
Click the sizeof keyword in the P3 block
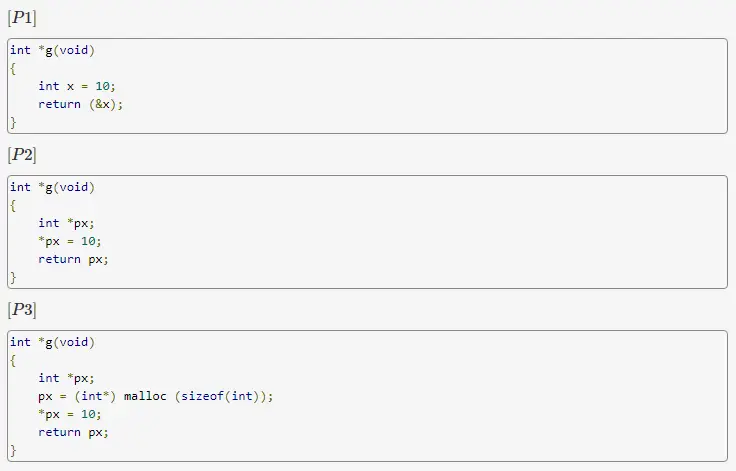tap(202, 396)
